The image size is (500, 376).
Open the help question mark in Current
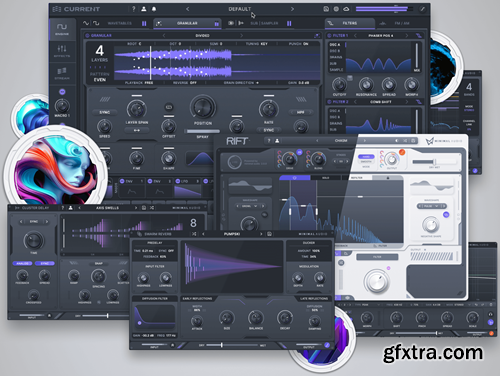(x=134, y=9)
